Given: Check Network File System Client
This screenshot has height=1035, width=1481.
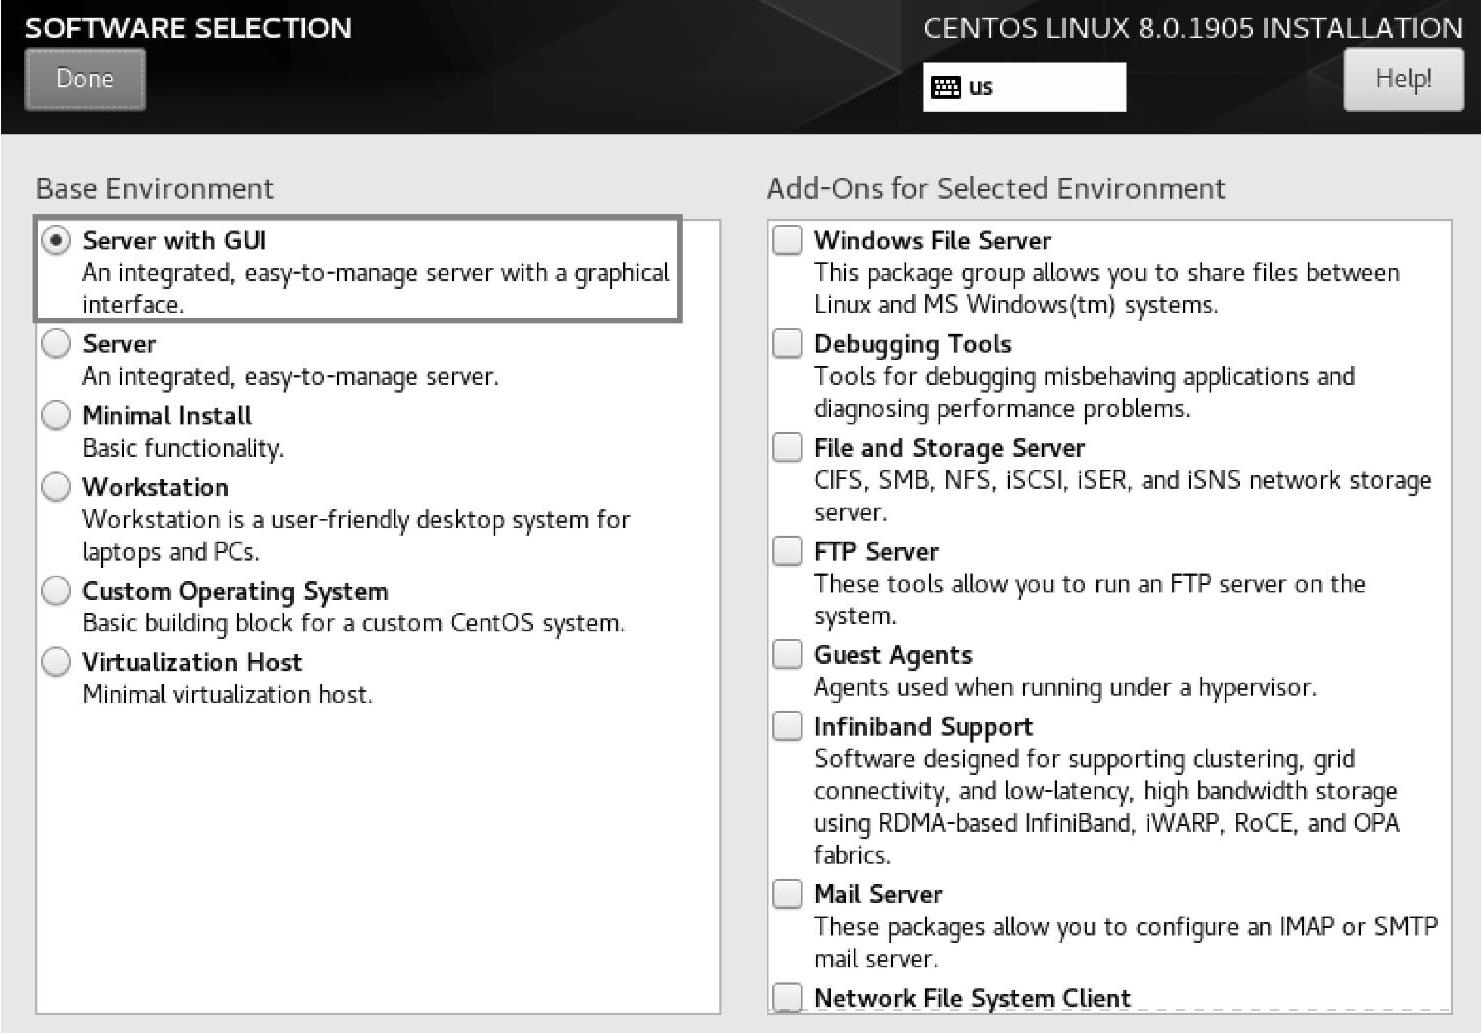Looking at the screenshot, I should (x=787, y=997).
